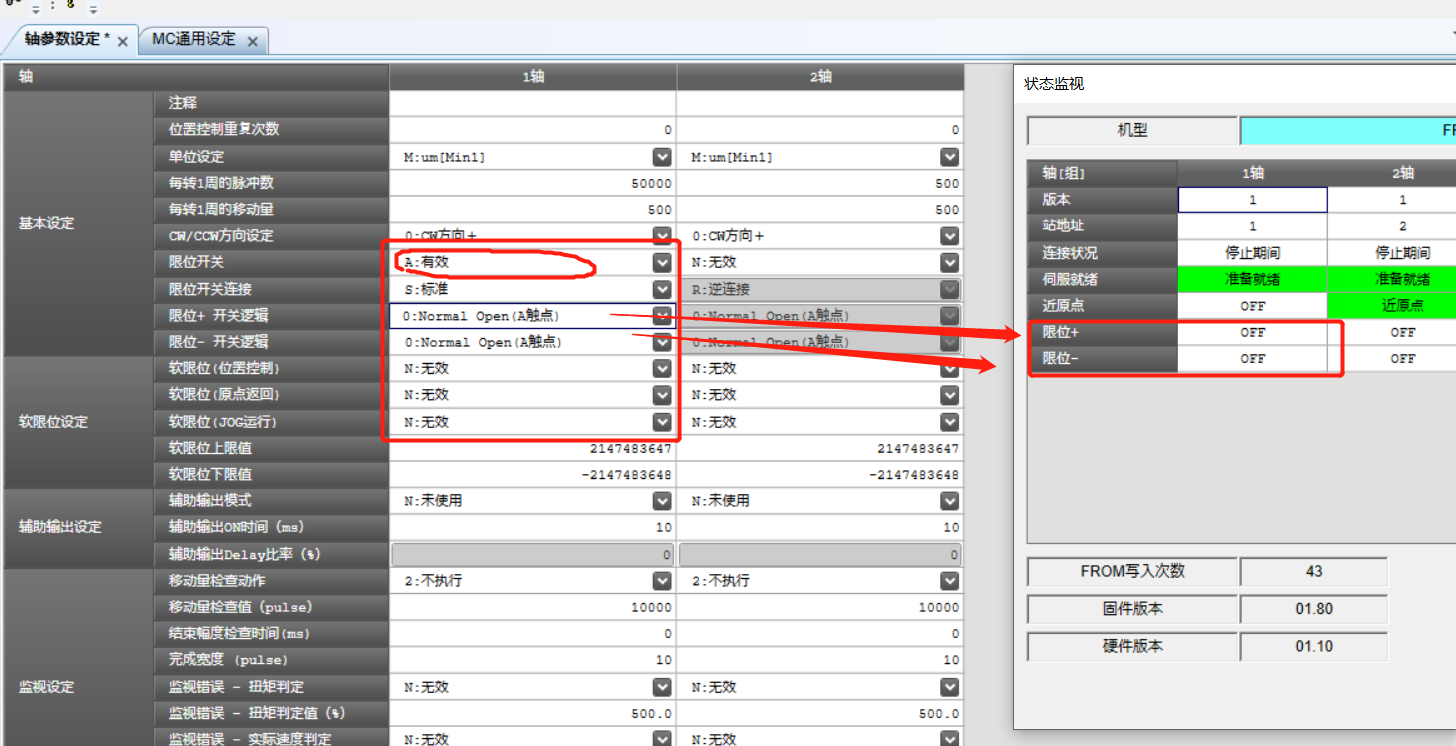This screenshot has height=746, width=1456.
Task: Open axis 1 辅助输出模式 dropdown
Action: coord(661,500)
